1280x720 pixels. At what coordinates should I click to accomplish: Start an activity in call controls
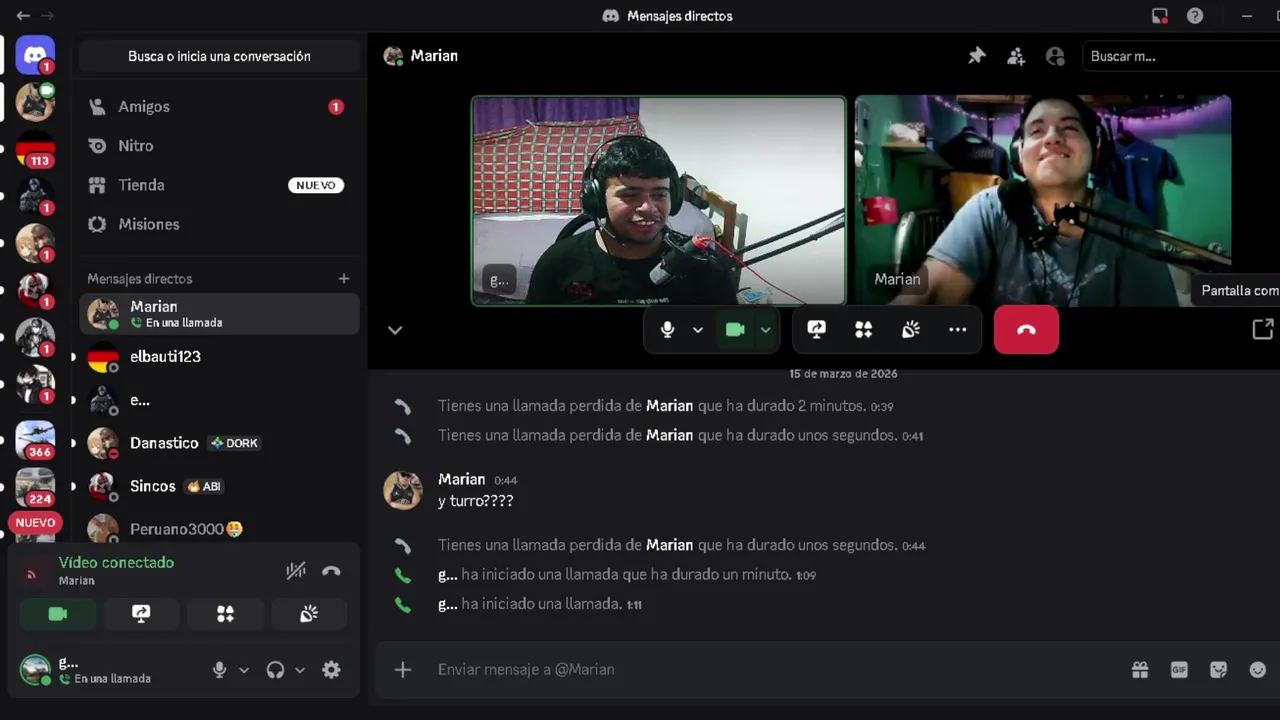863,330
